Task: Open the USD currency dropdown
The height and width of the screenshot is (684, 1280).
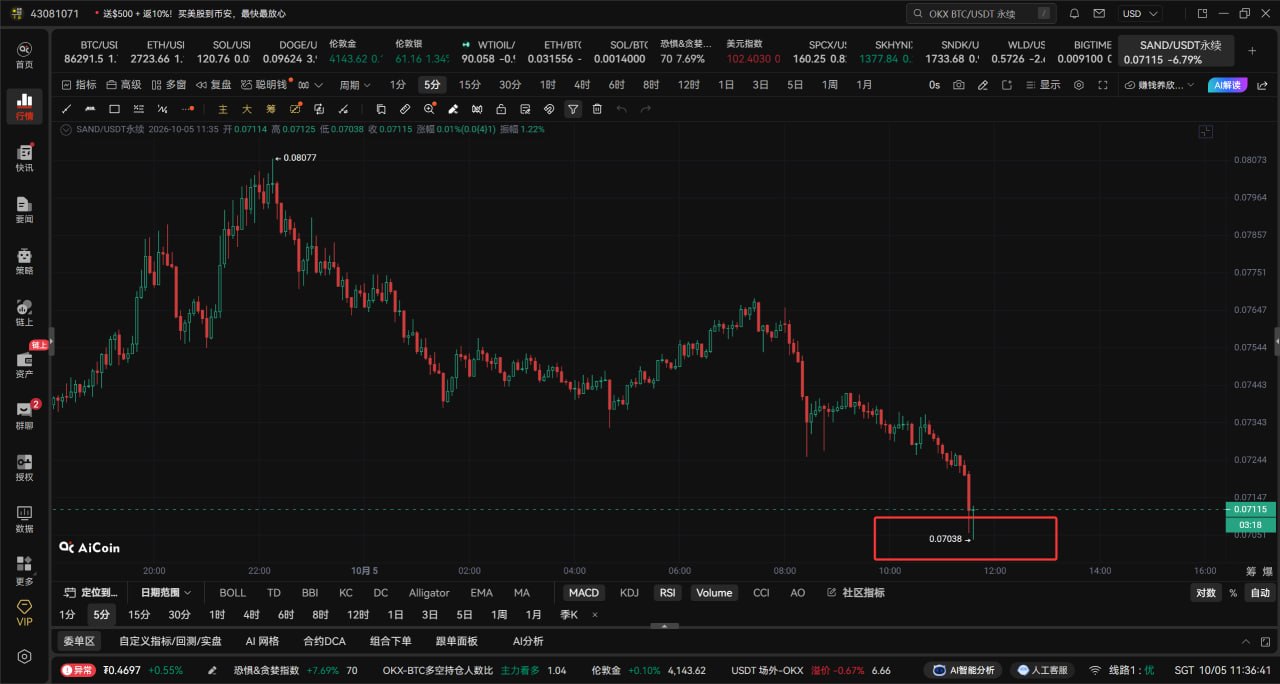Action: [1140, 14]
